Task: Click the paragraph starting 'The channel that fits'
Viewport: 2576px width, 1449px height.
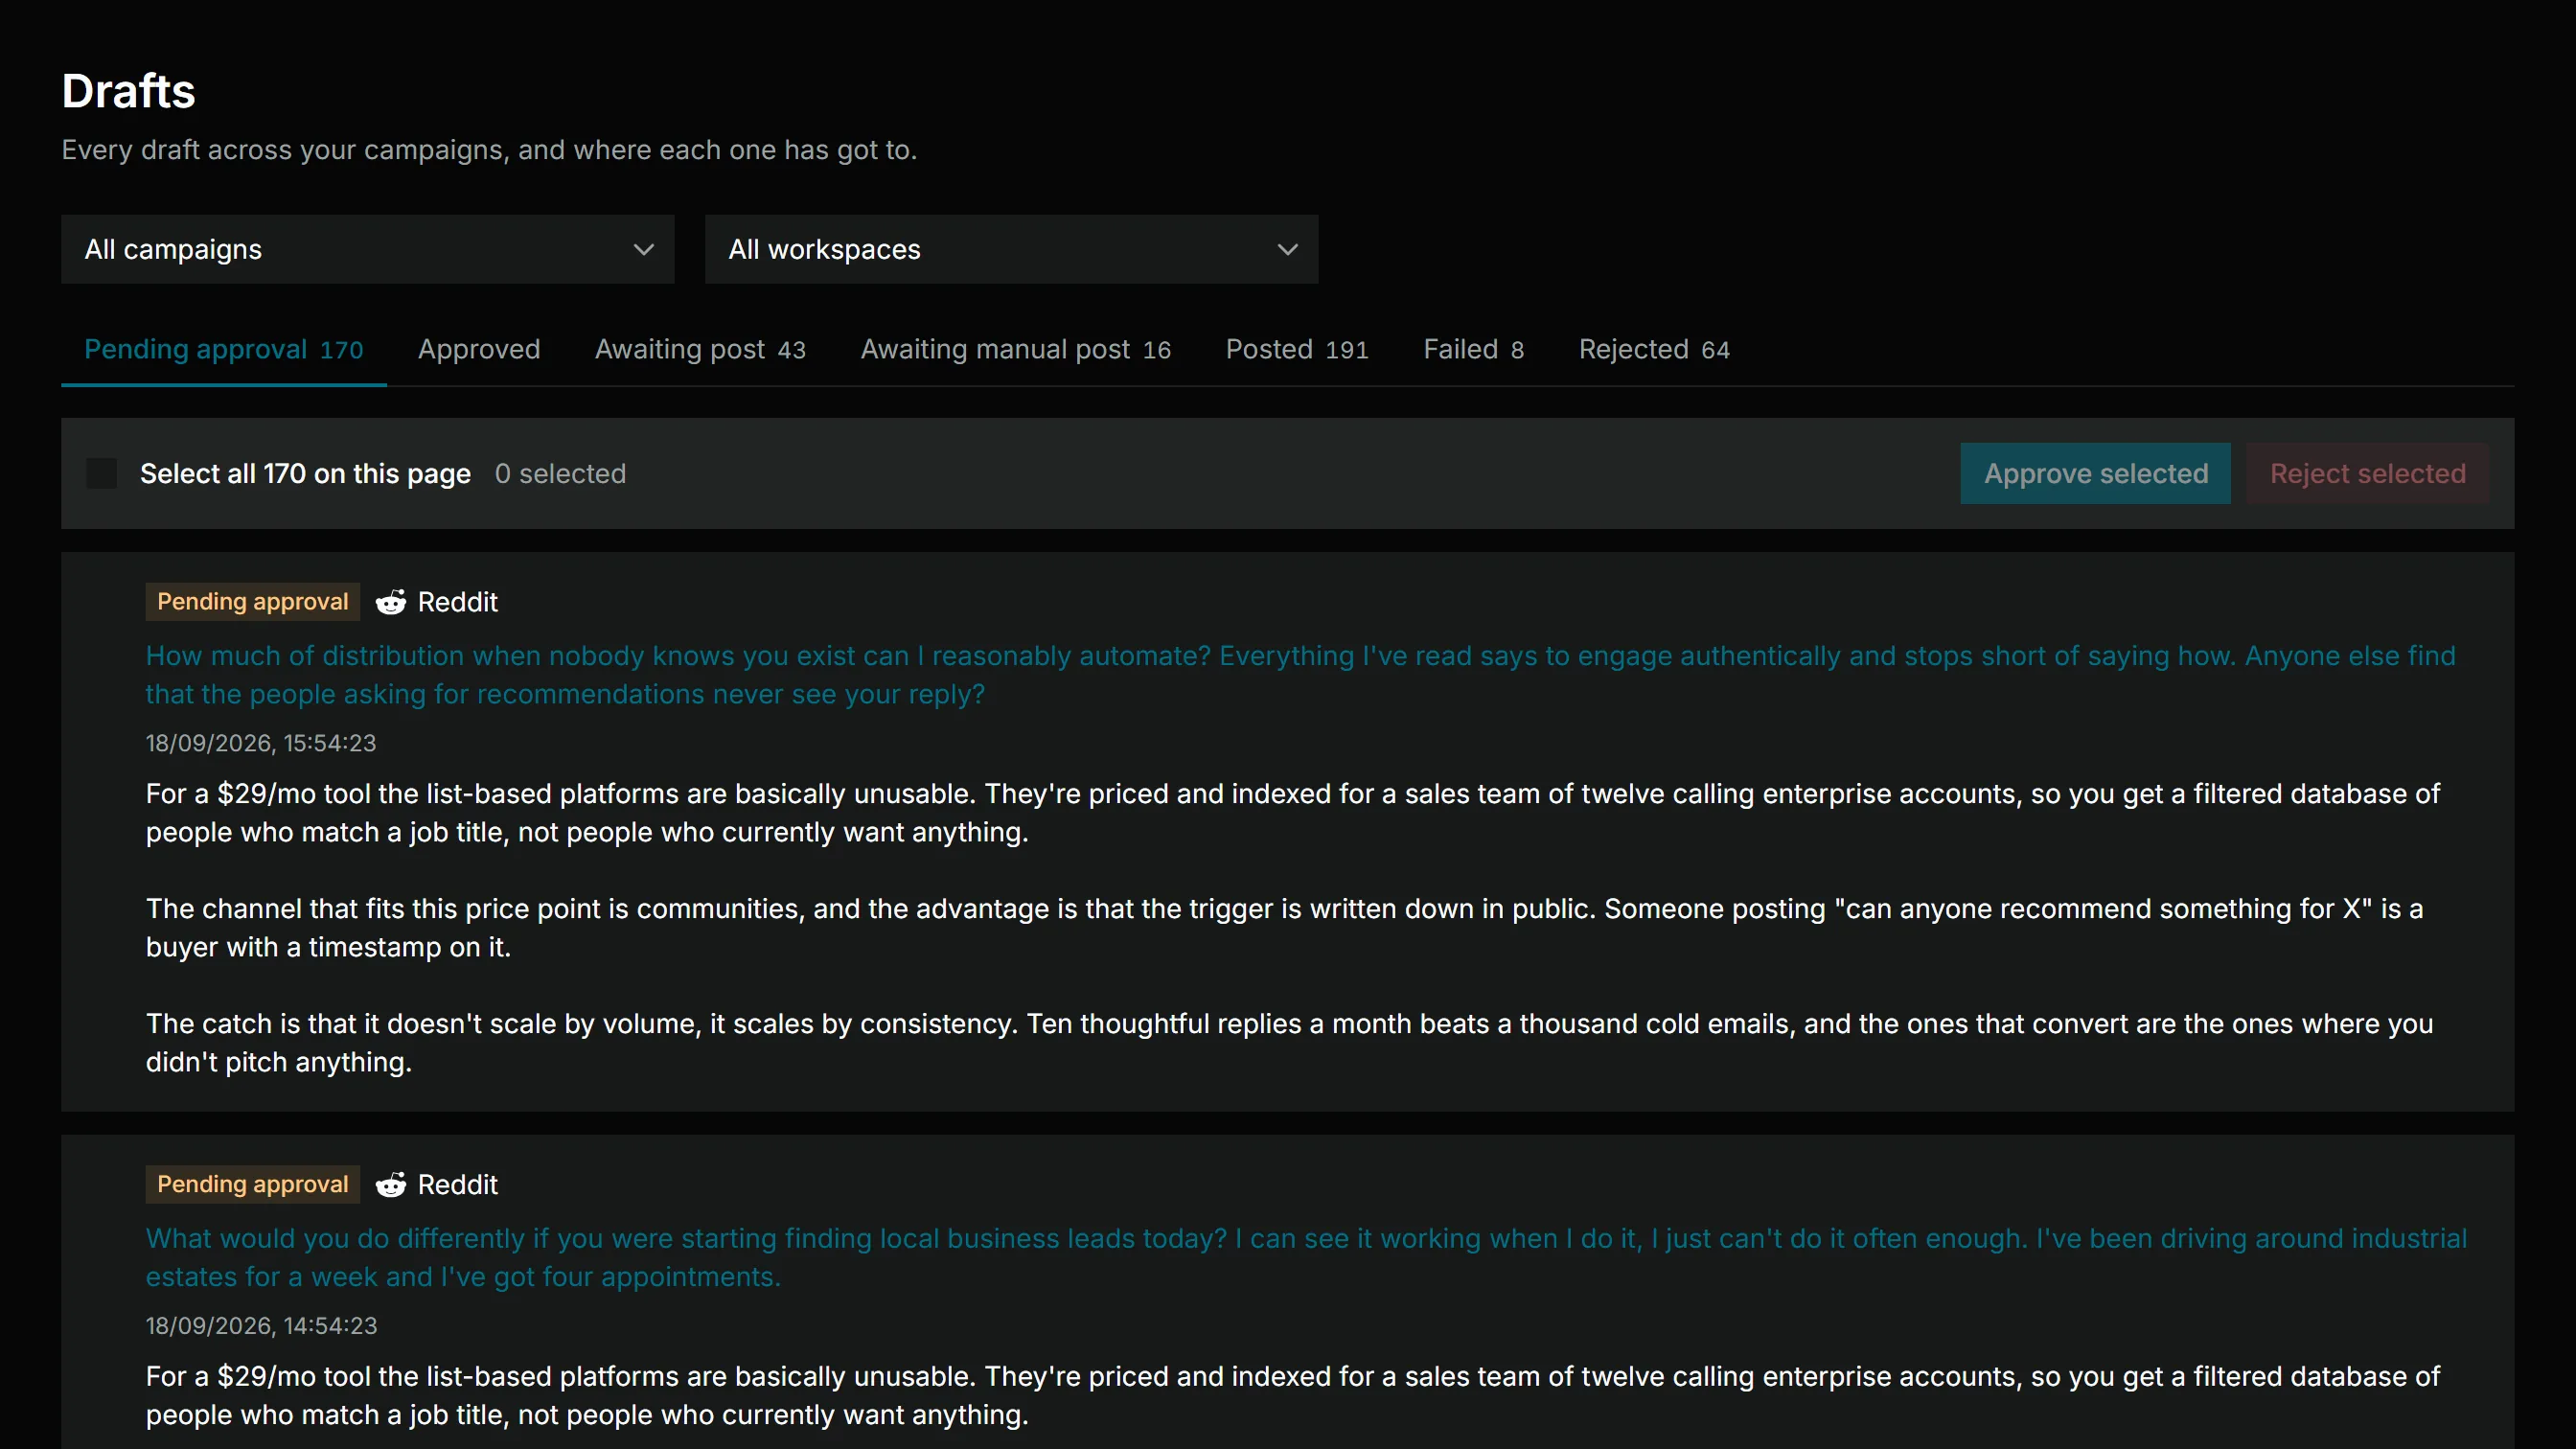Action: point(1284,927)
